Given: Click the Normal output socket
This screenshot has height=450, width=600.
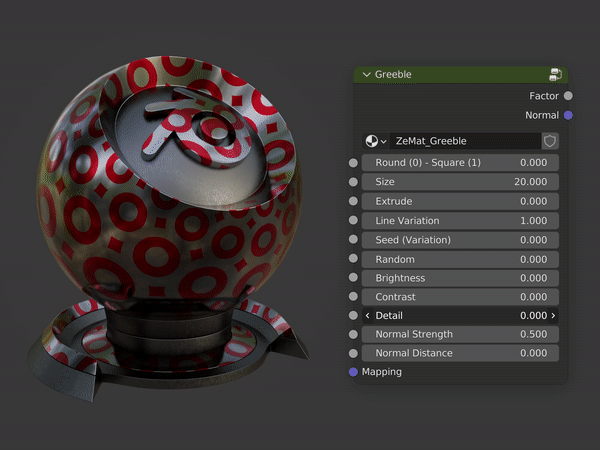Looking at the screenshot, I should (568, 115).
